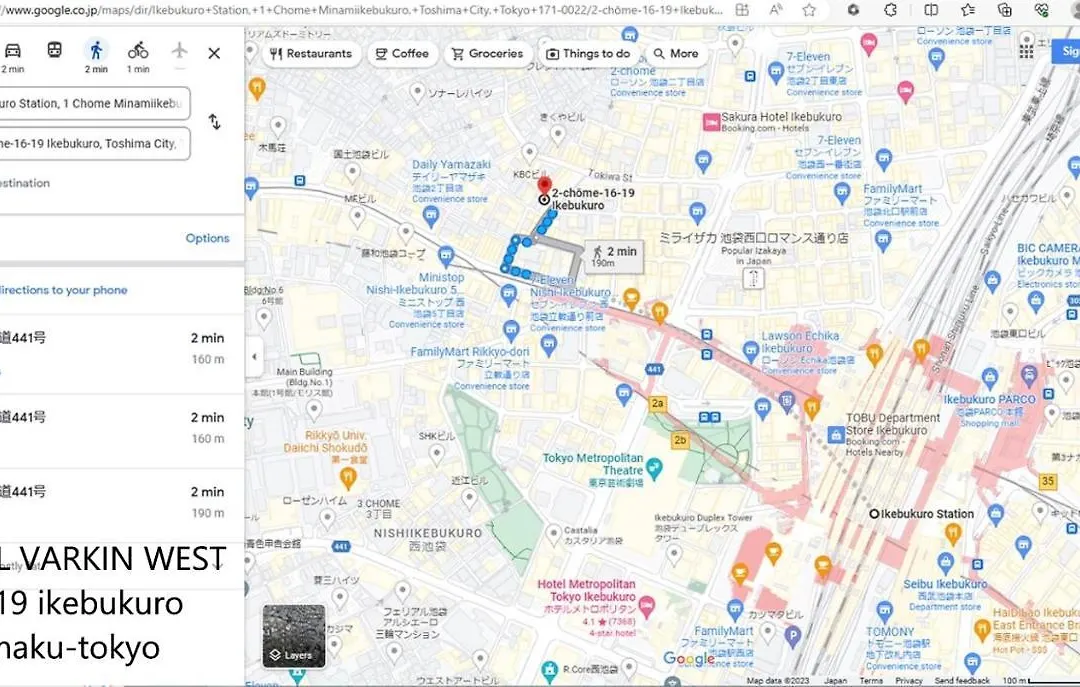The height and width of the screenshot is (687, 1080).
Task: Close the directions panel
Action: (214, 53)
